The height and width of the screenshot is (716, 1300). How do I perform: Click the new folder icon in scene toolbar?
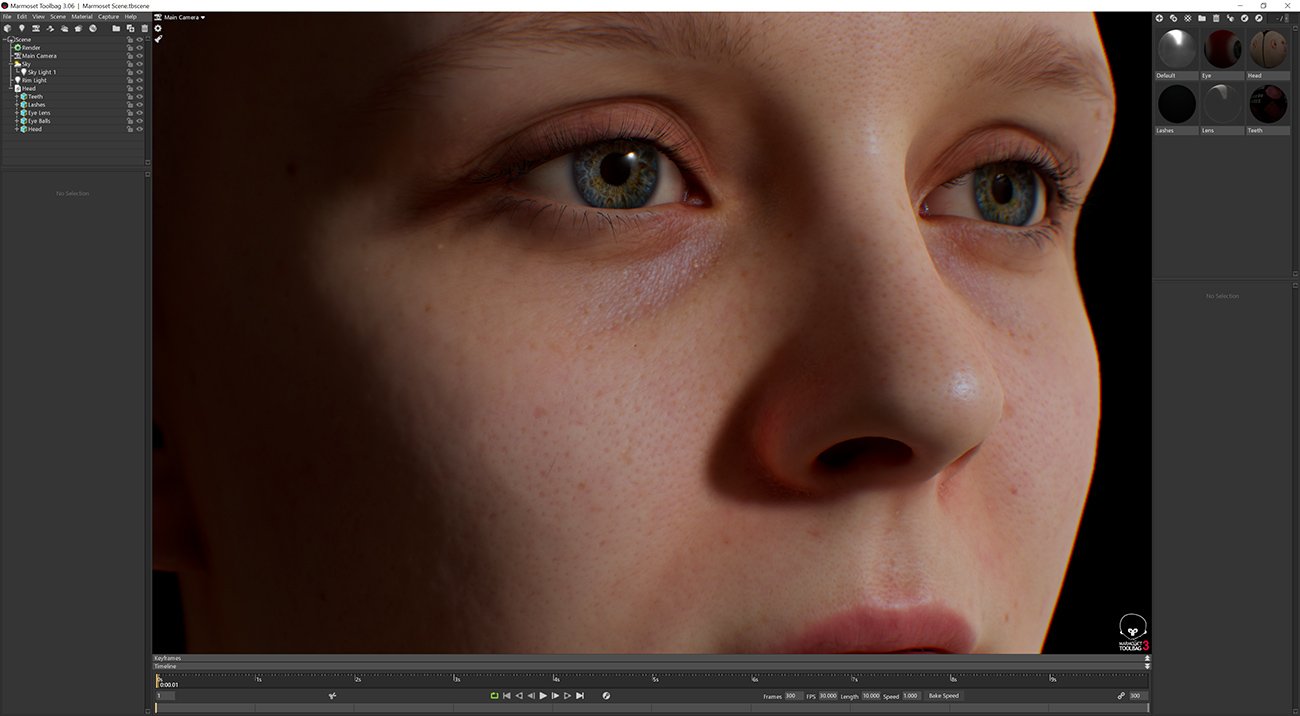pos(116,28)
